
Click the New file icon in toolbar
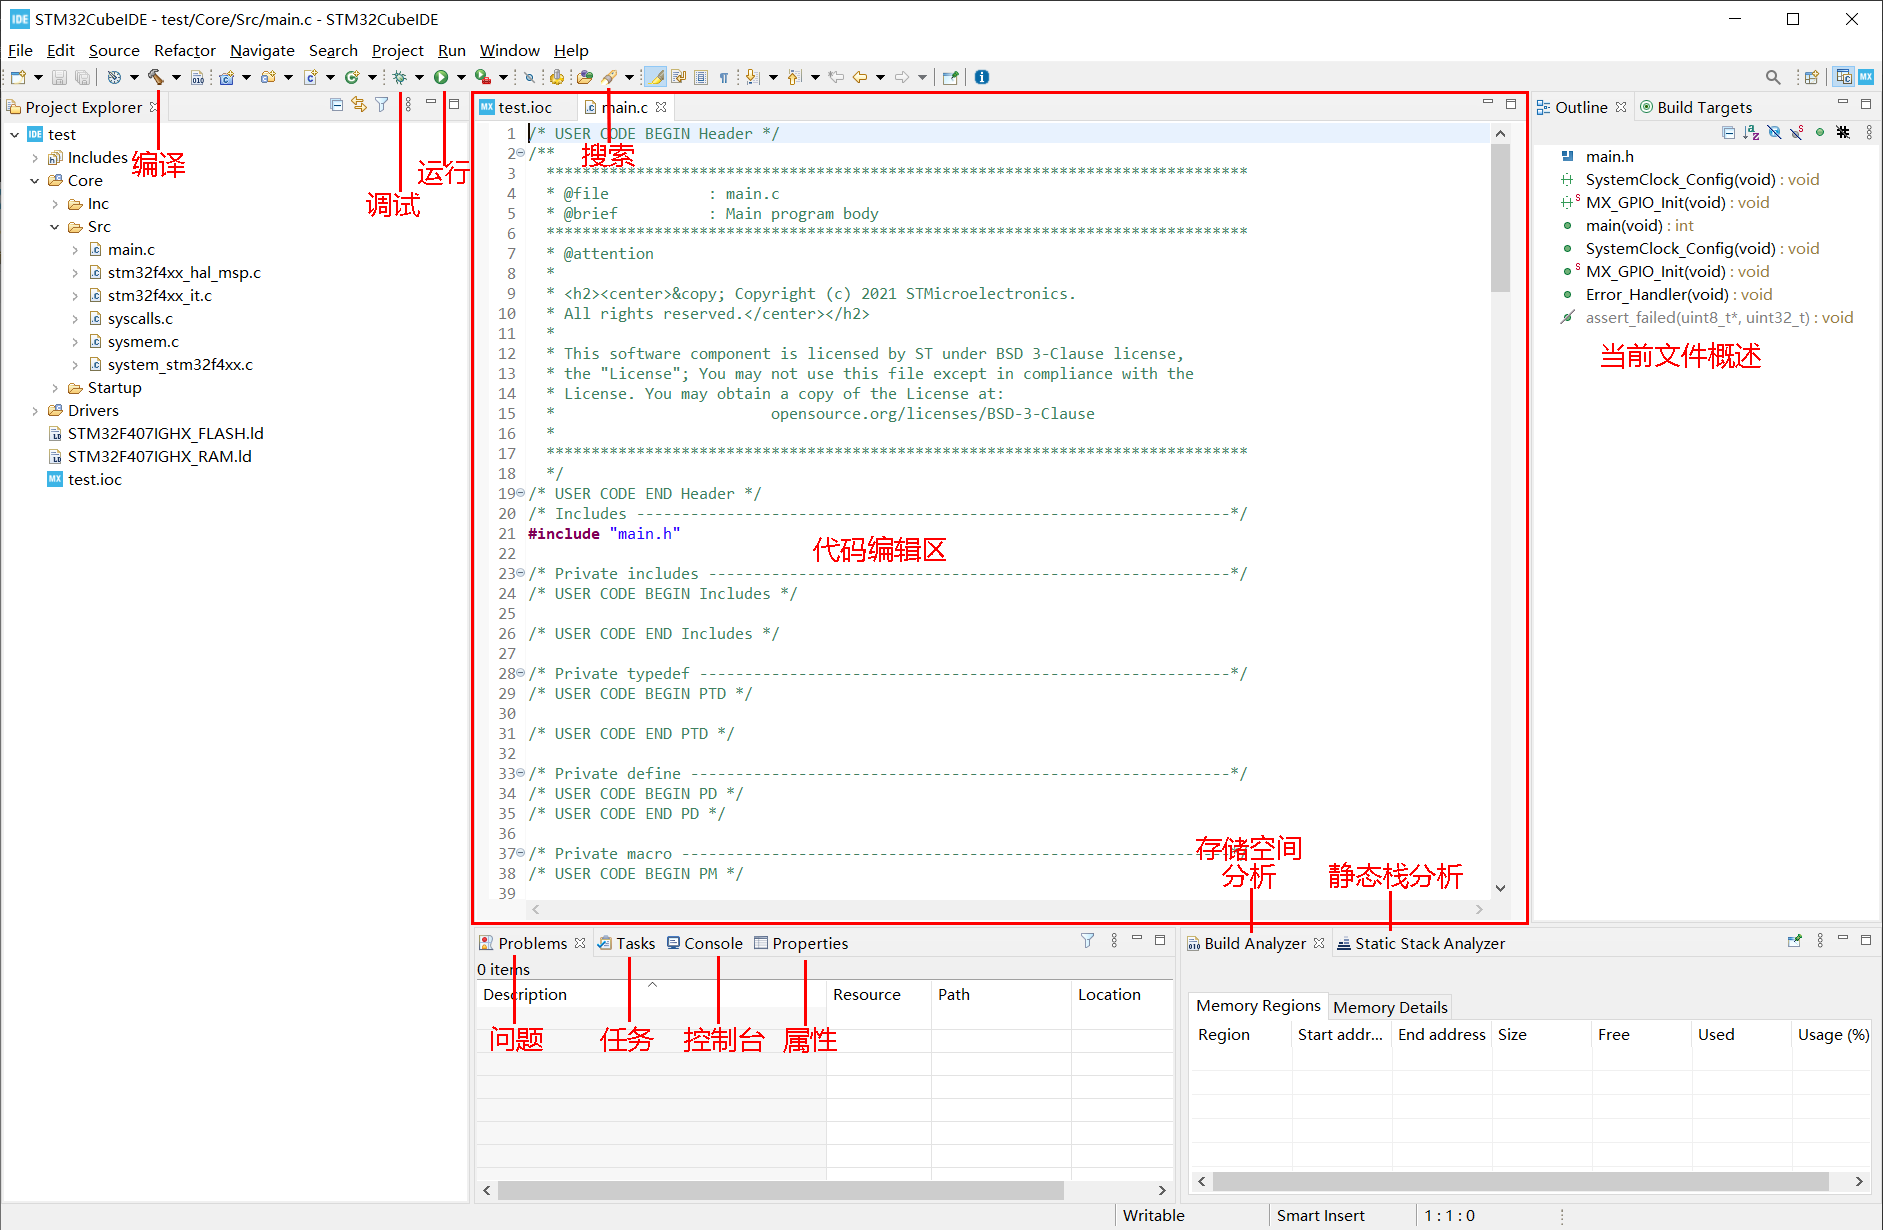(x=18, y=77)
